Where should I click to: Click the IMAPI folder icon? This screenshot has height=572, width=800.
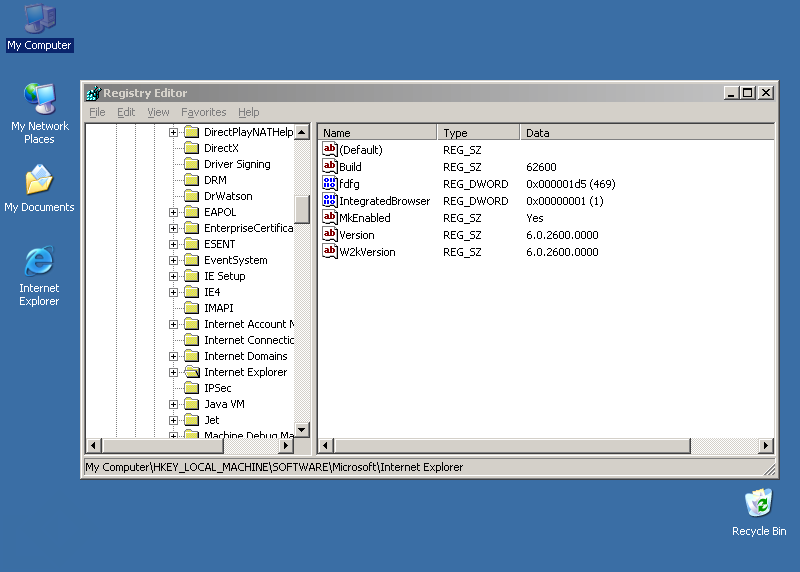click(191, 308)
